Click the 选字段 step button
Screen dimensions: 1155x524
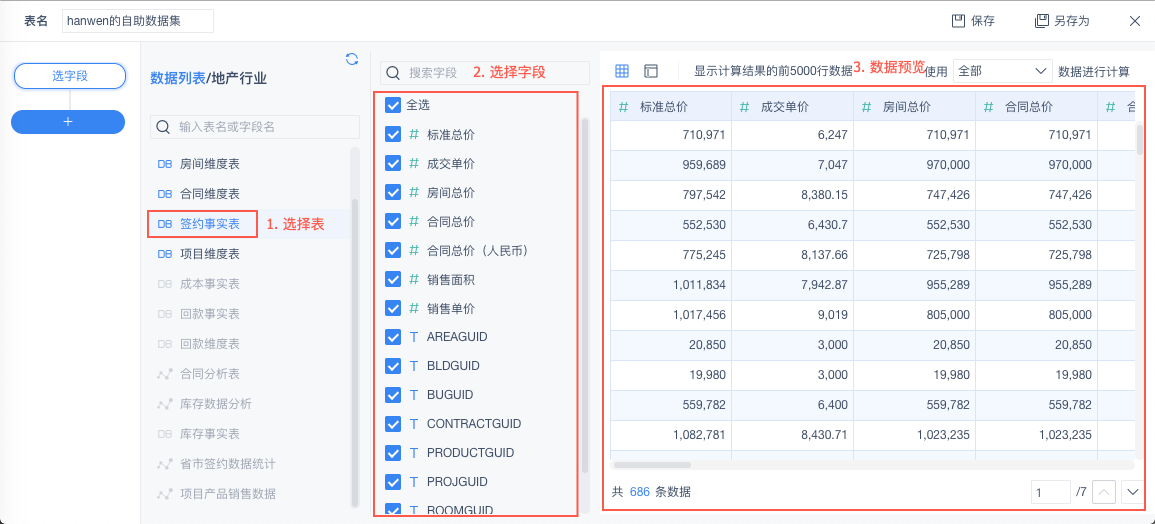(x=69, y=75)
